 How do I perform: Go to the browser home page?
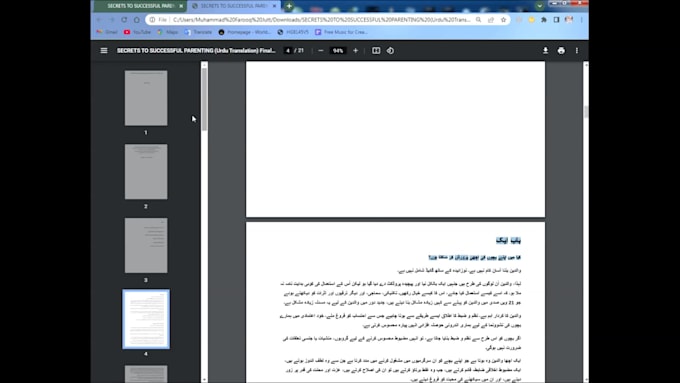point(137,20)
